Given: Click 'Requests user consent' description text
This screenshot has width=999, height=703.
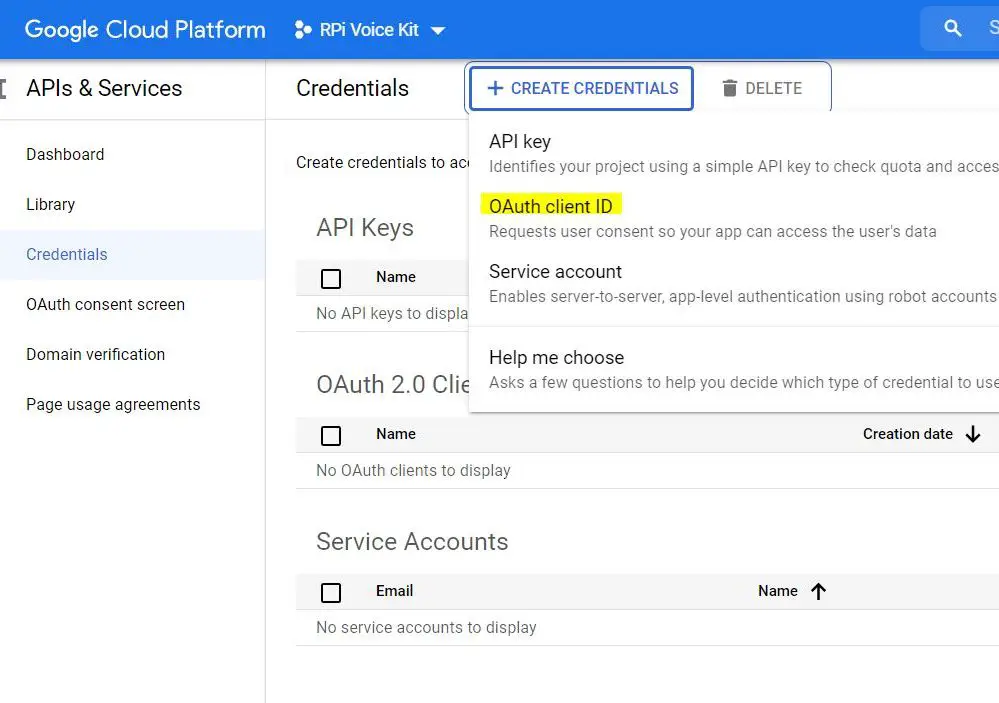Looking at the screenshot, I should coord(712,231).
